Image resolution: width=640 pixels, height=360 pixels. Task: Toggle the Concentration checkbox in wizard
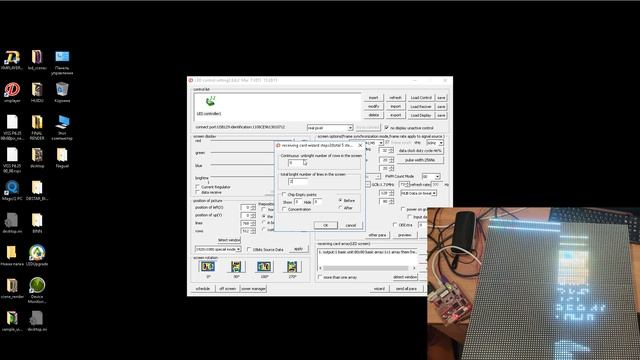284,209
